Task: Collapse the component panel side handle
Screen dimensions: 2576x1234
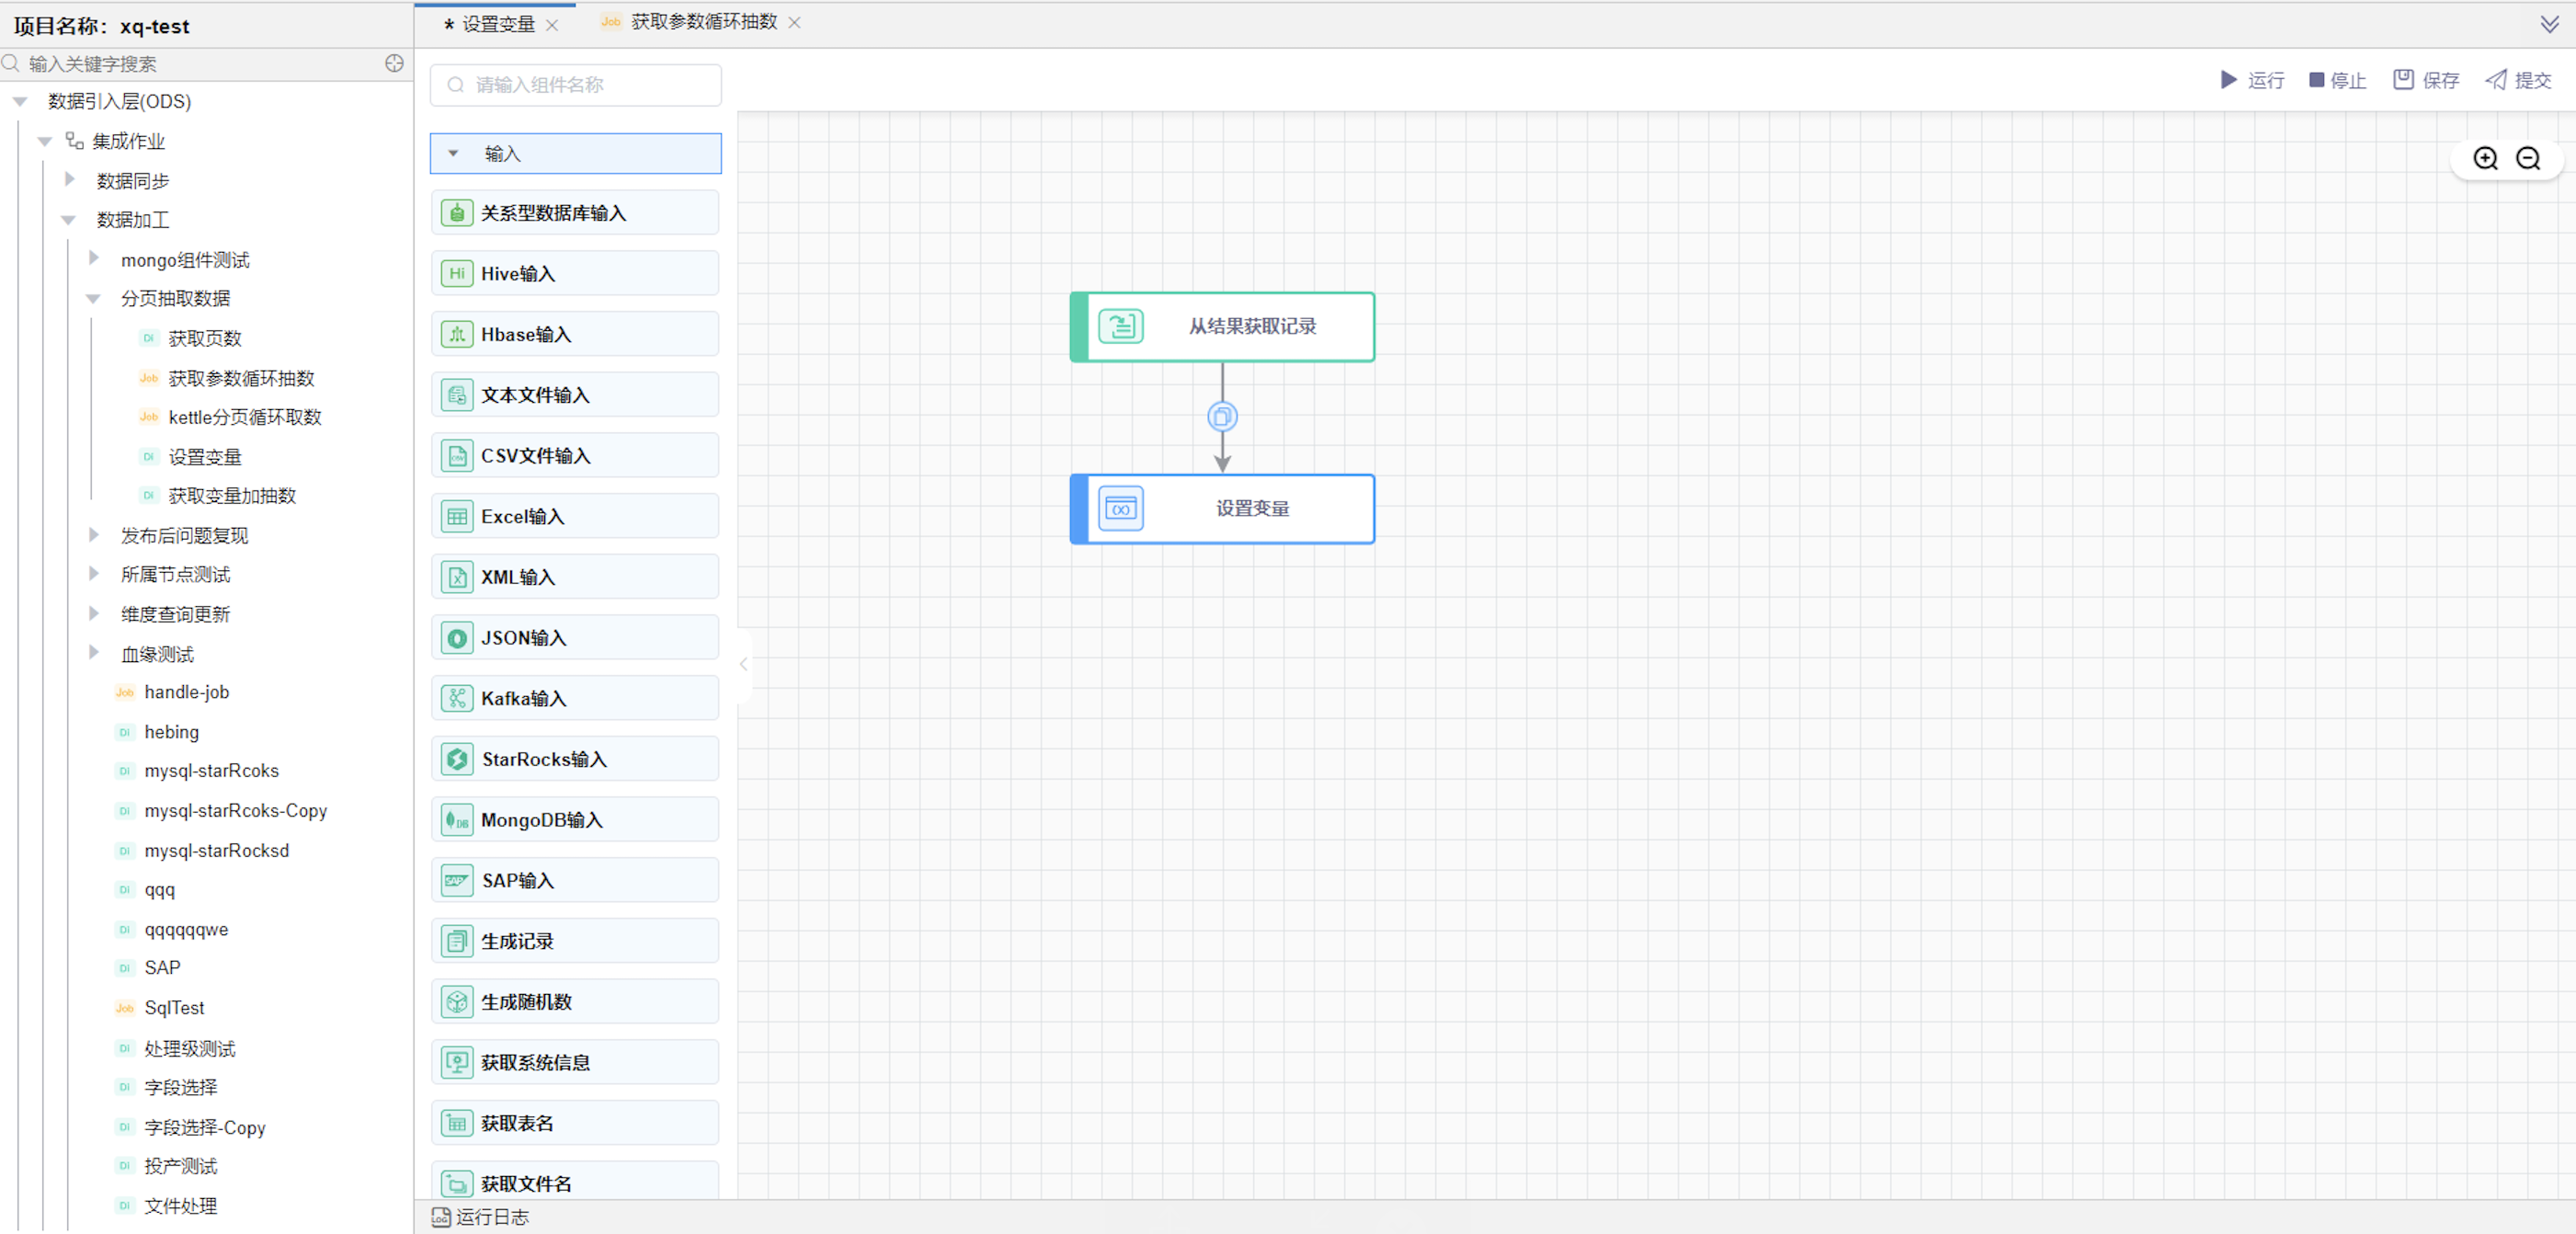Action: coord(743,664)
